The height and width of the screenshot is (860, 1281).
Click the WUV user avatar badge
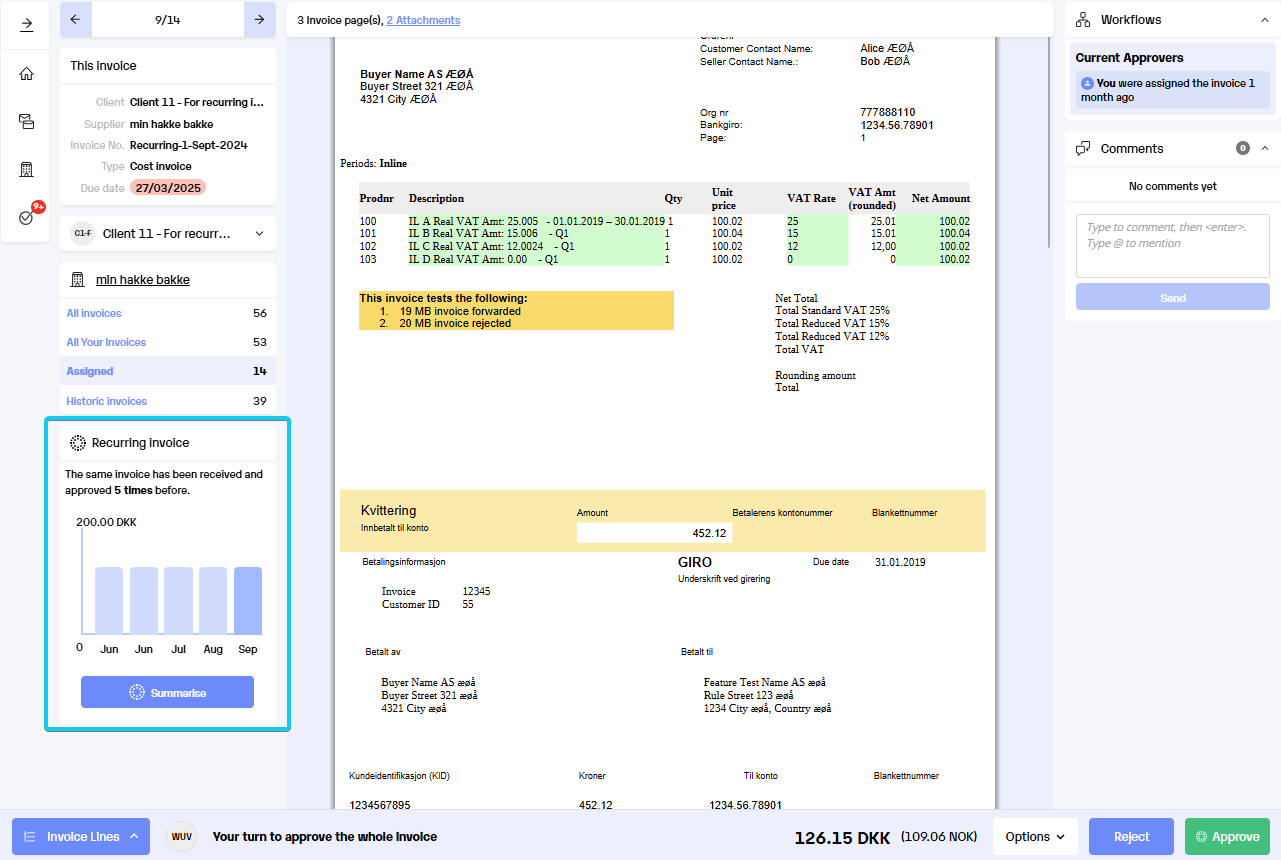coord(181,837)
